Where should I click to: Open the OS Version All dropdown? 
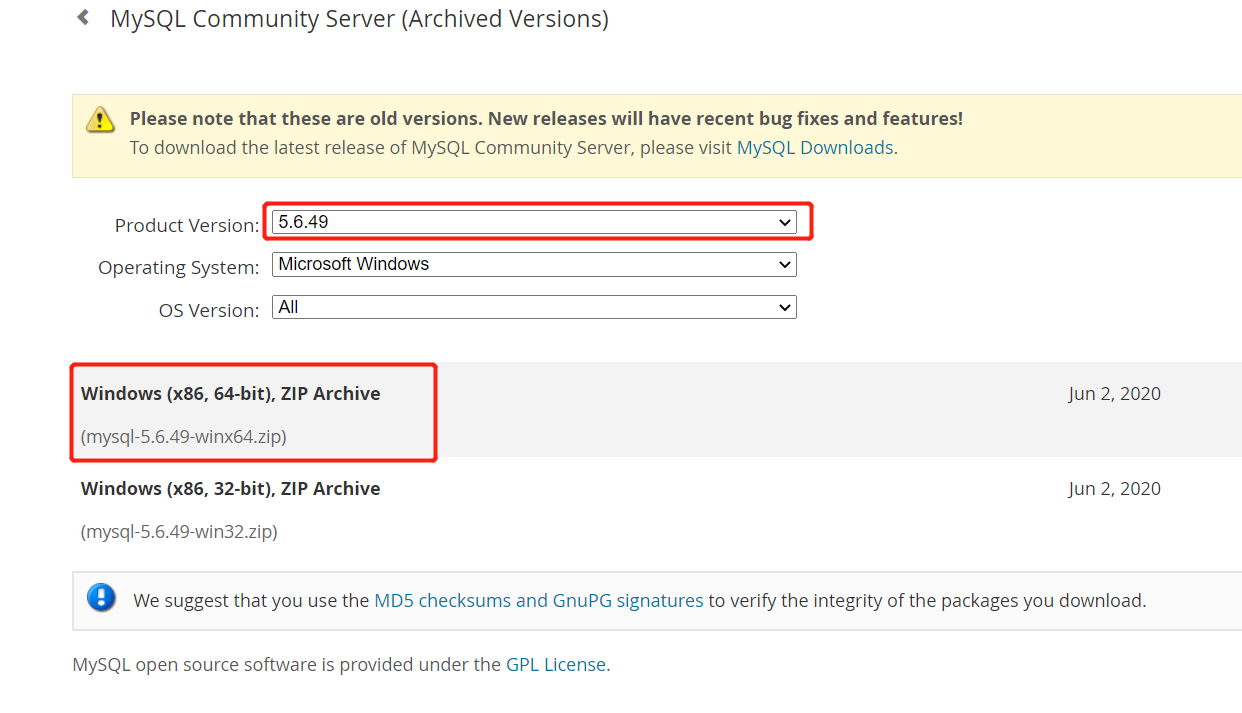[534, 307]
